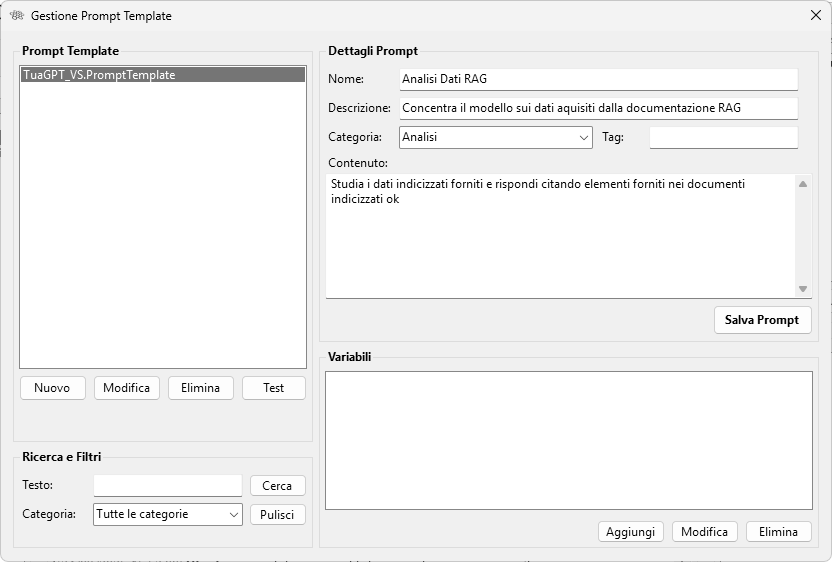Click the Testo search field
832x562 pixels.
pyautogui.click(x=168, y=486)
